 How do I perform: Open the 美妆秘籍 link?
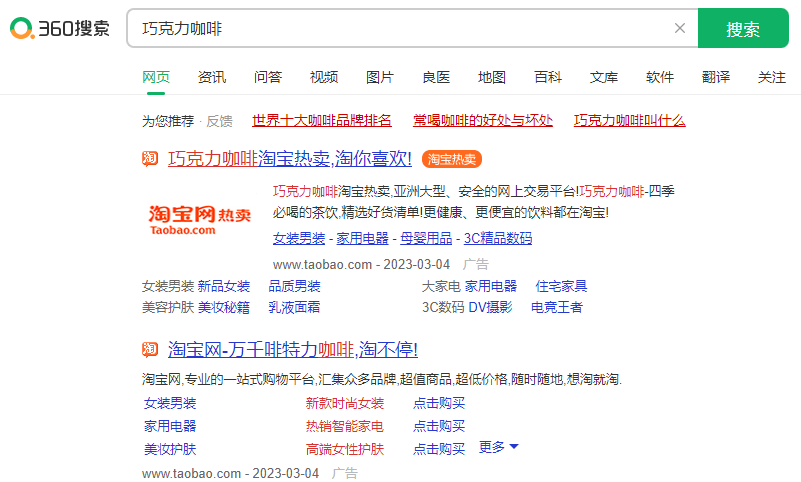[x=224, y=307]
